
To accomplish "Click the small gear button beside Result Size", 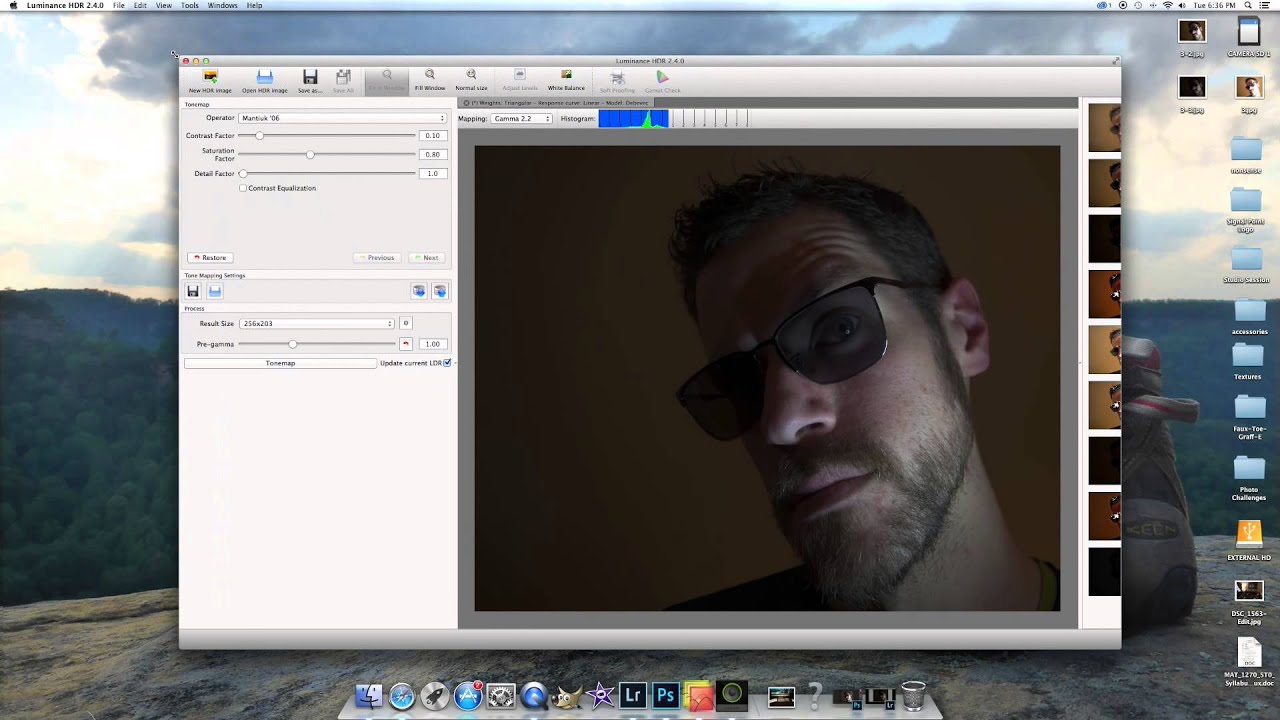I will coord(405,323).
